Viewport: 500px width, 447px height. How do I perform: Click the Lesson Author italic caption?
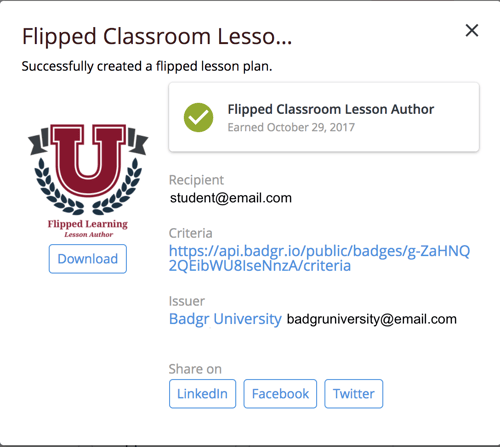tap(89, 235)
